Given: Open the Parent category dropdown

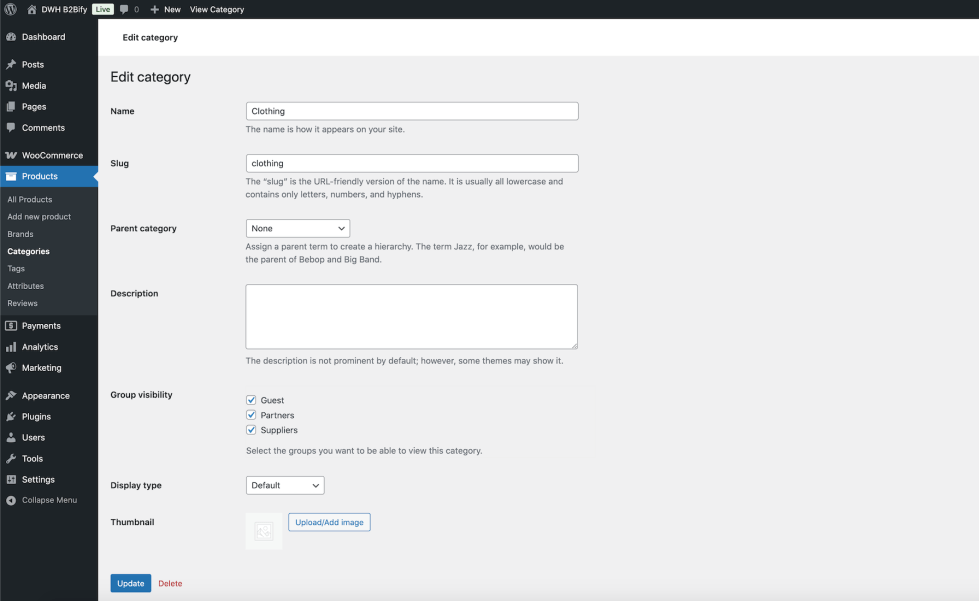Looking at the screenshot, I should (x=297, y=229).
